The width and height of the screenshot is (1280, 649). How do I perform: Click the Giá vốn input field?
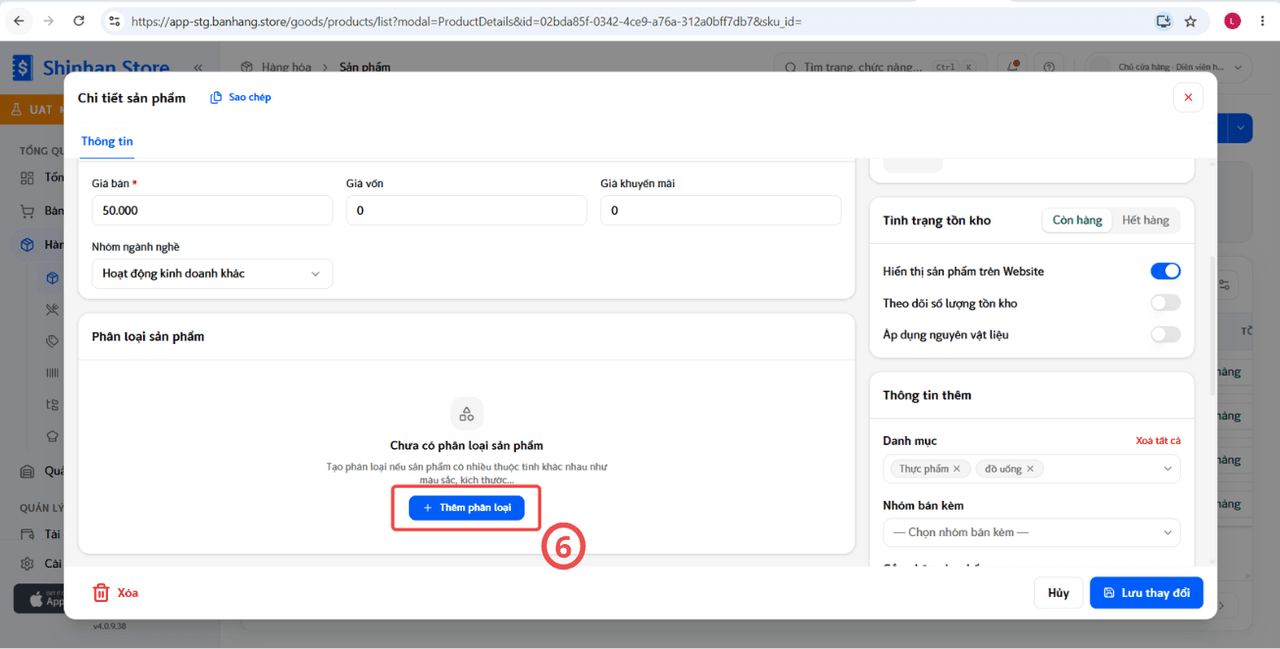pos(466,210)
